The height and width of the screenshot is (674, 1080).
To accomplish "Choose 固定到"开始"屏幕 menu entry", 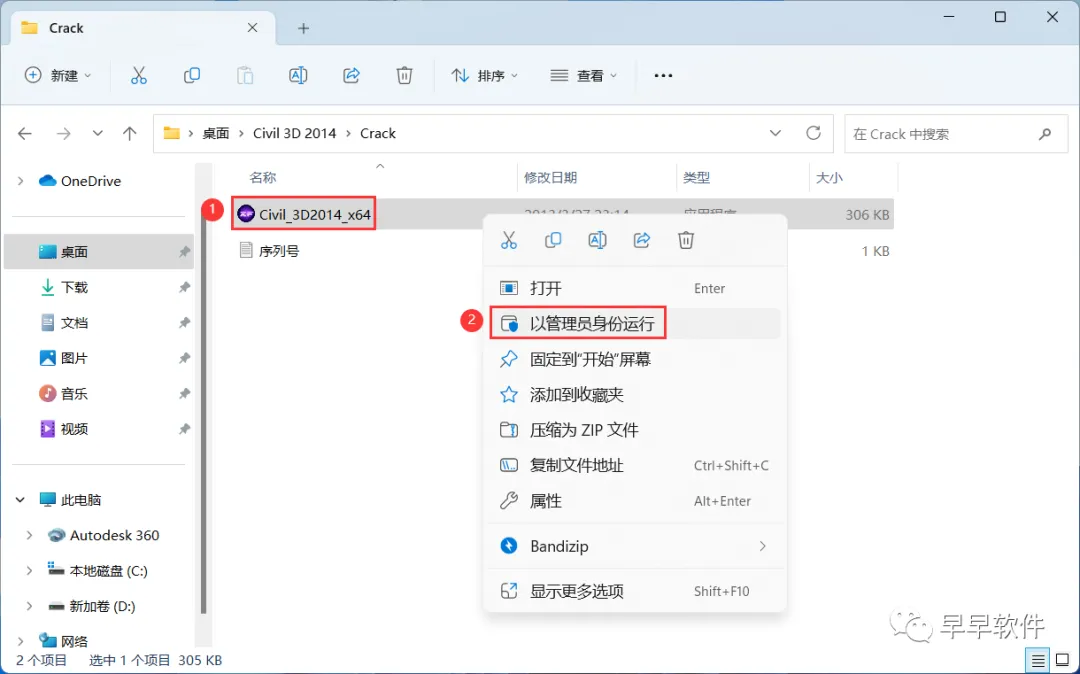I will [x=635, y=359].
